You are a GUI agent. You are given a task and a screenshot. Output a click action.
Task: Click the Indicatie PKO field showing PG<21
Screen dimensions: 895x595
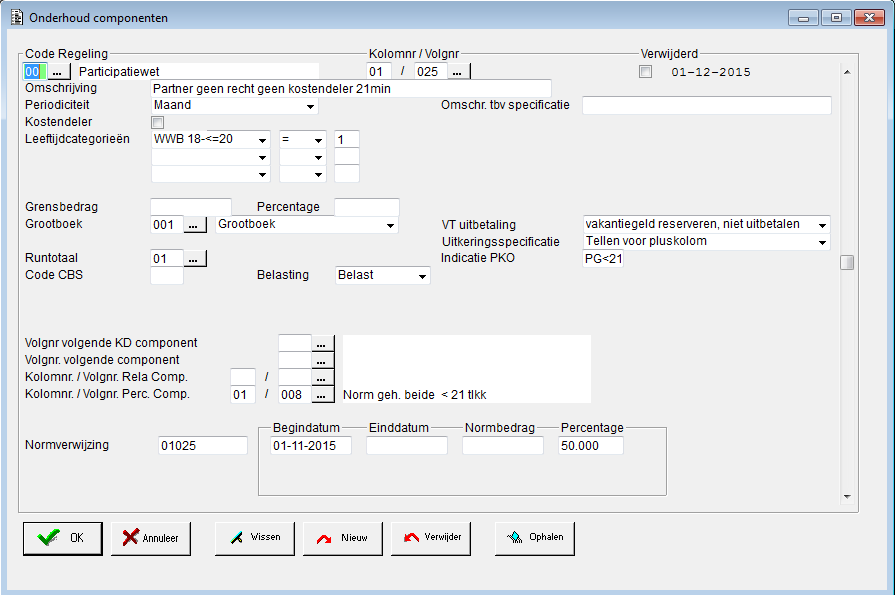coord(603,259)
